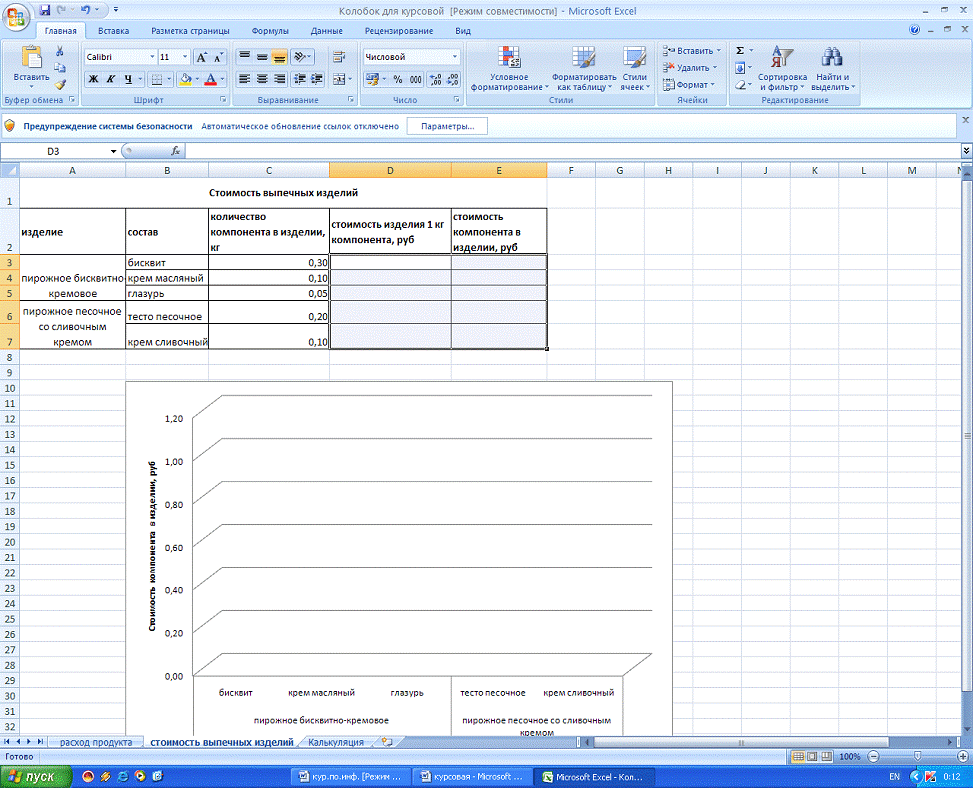
Task: Expand the number format (Числовой) dropdown
Action: pyautogui.click(x=455, y=57)
